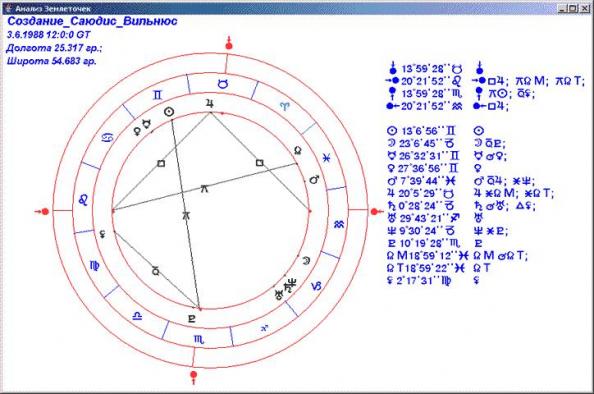Click the Mars glyph inside the wheel
The image size is (594, 394).
pos(314,179)
